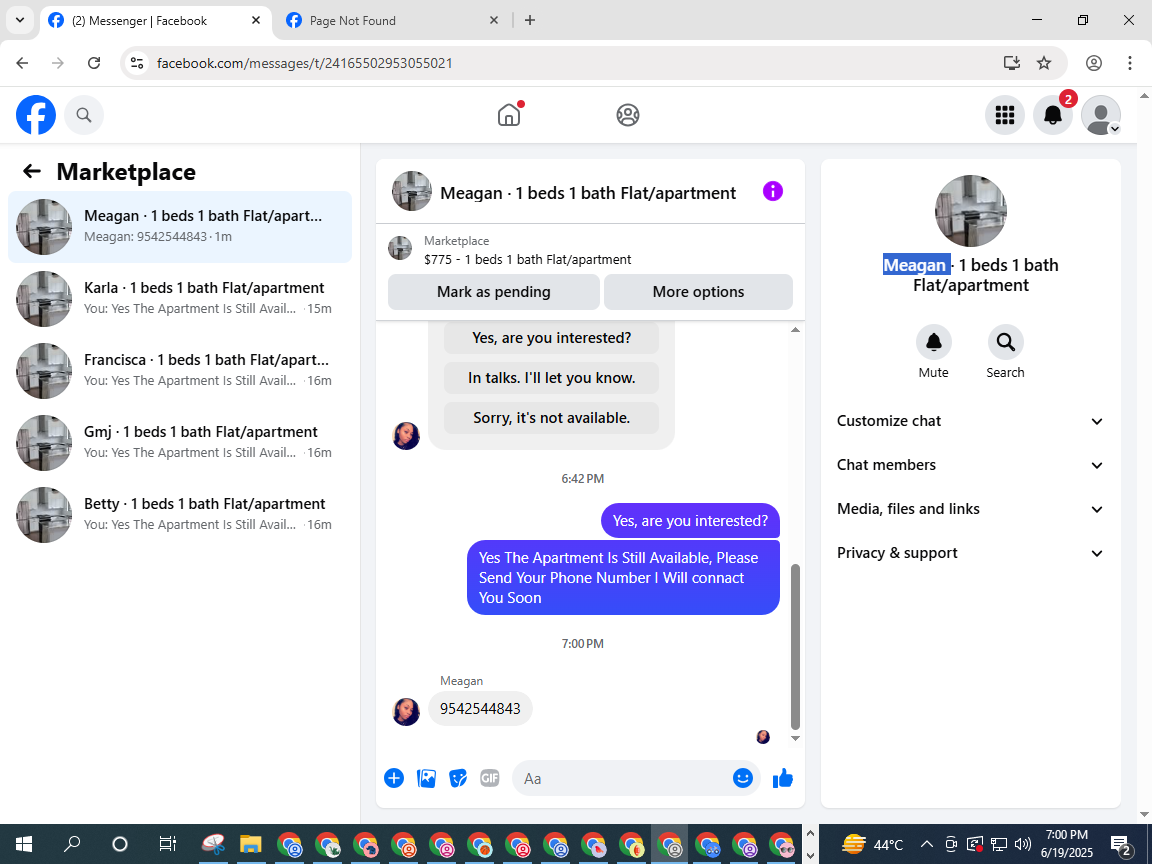The width and height of the screenshot is (1152, 864).
Task: Click phone number message 9542544843
Action: tap(480, 708)
